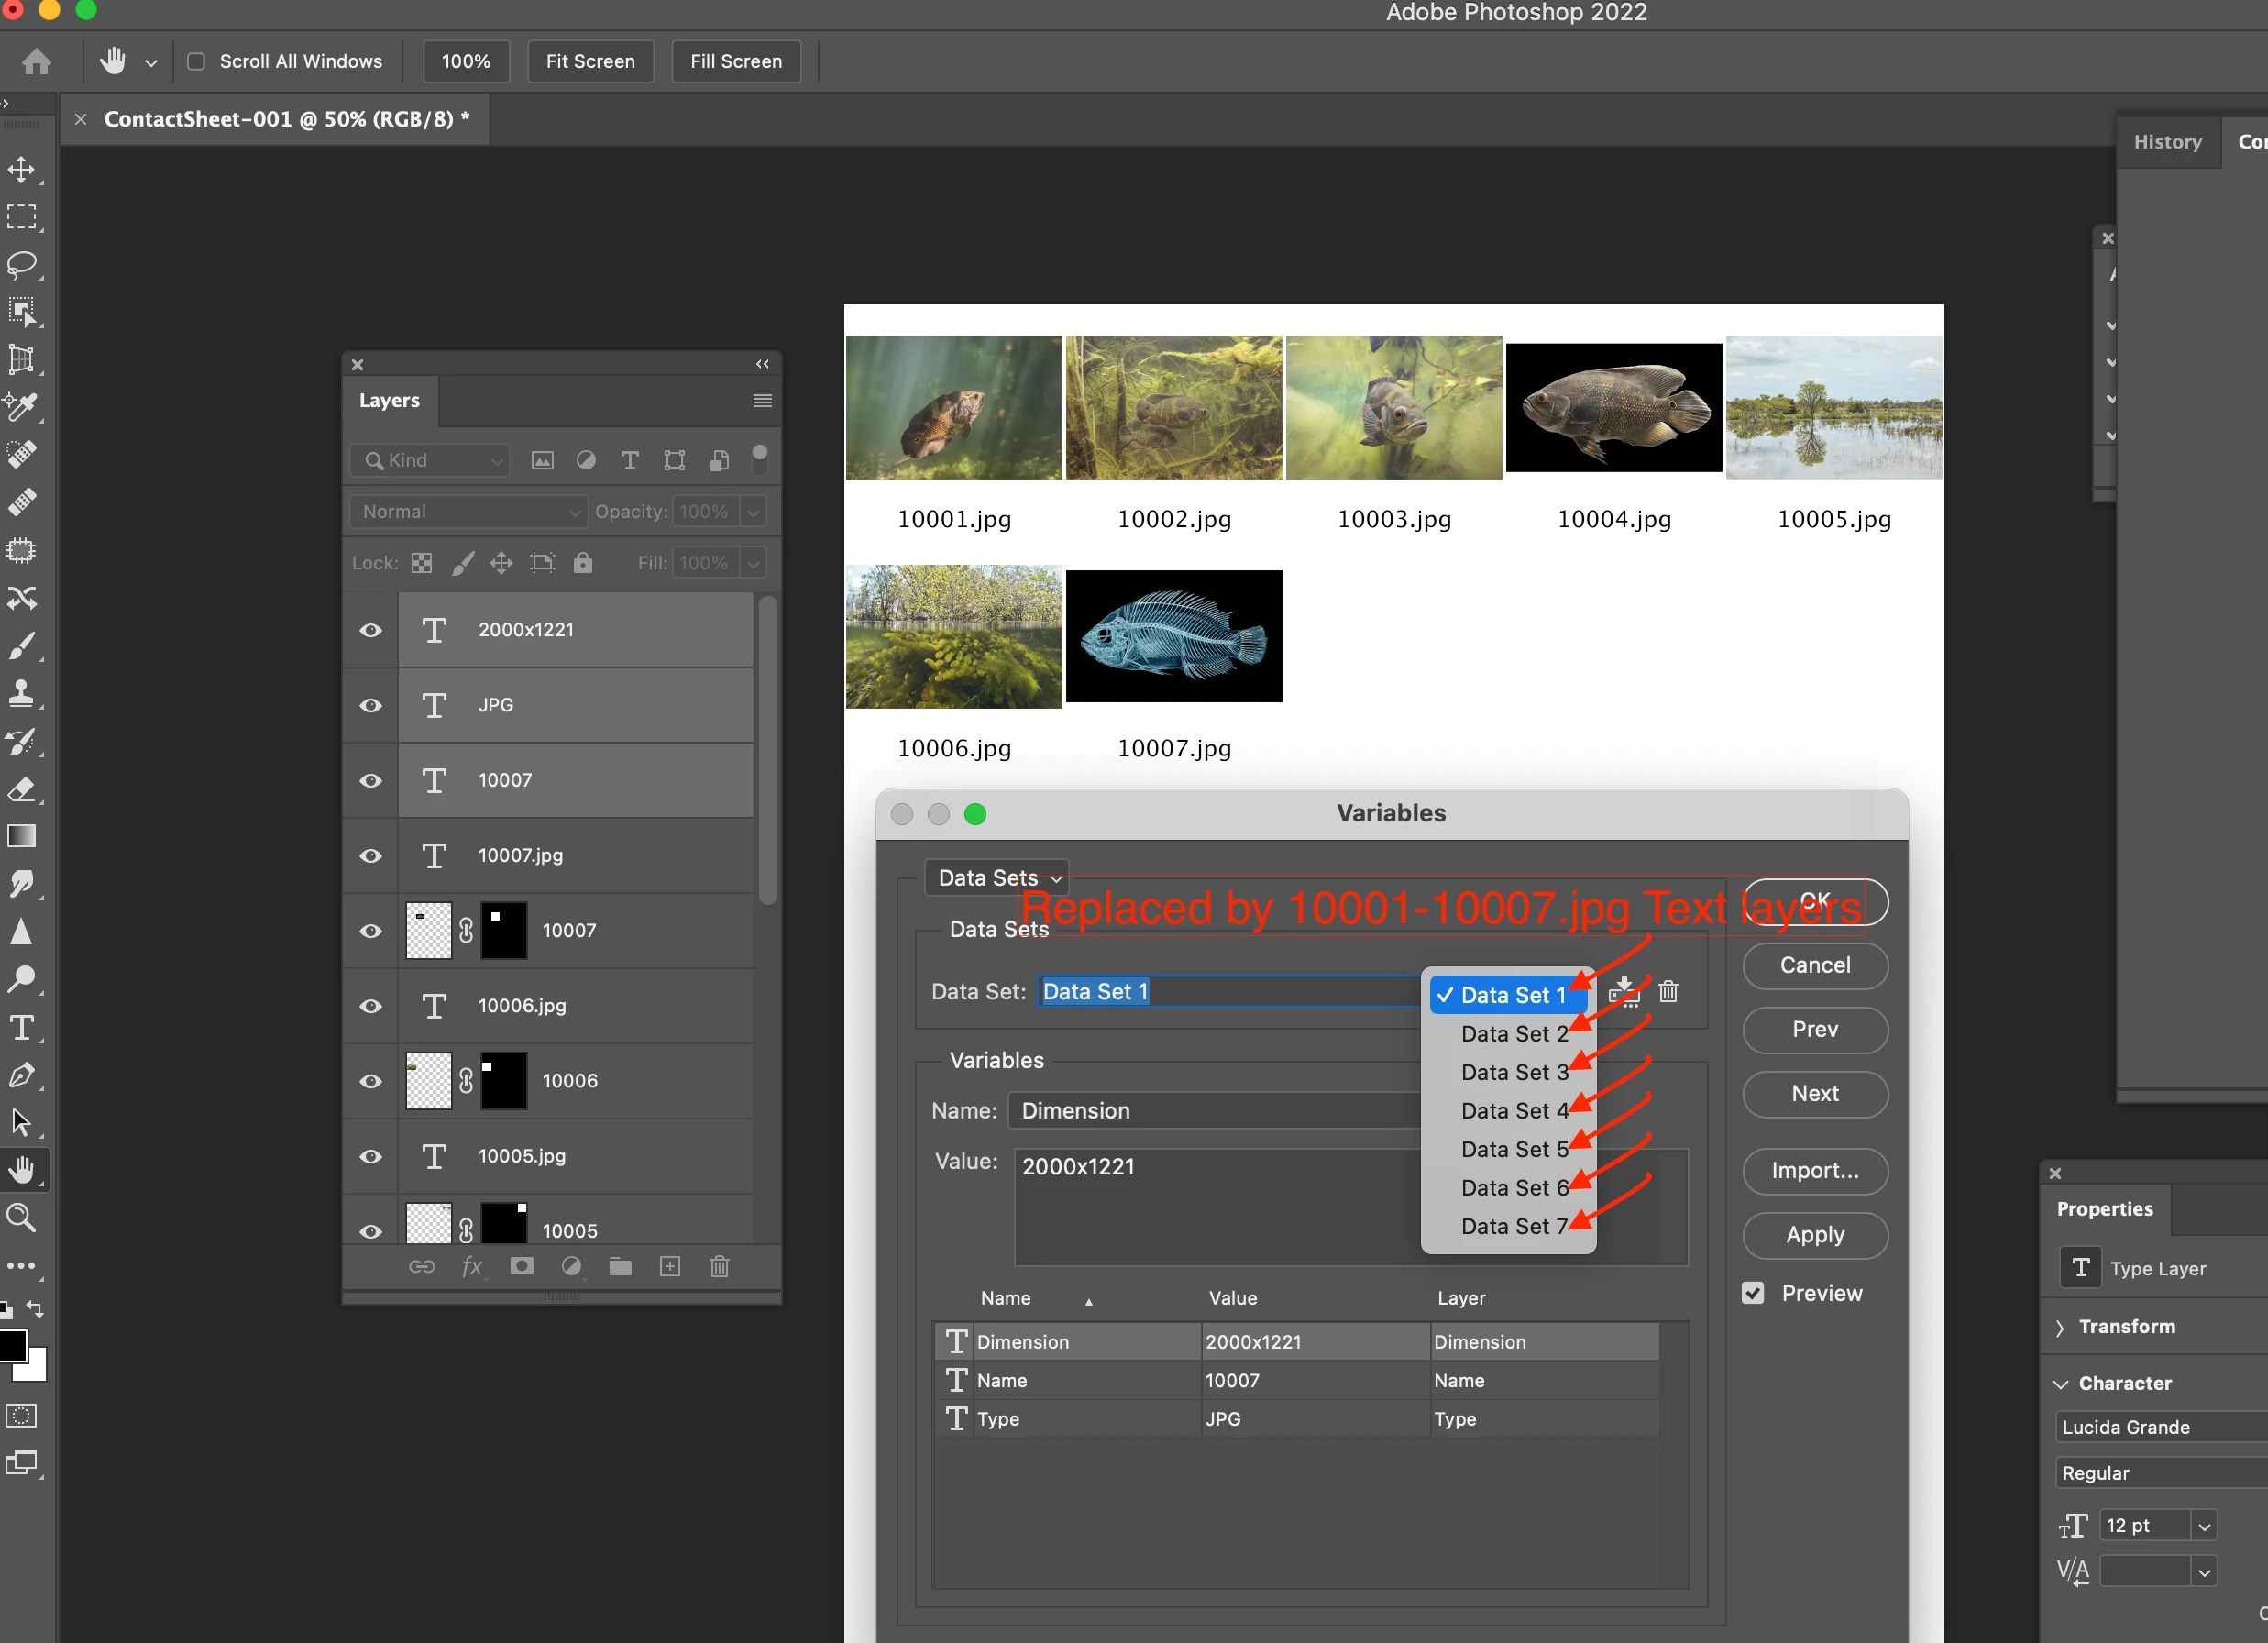Click the foreground color swatch

click(12, 1346)
